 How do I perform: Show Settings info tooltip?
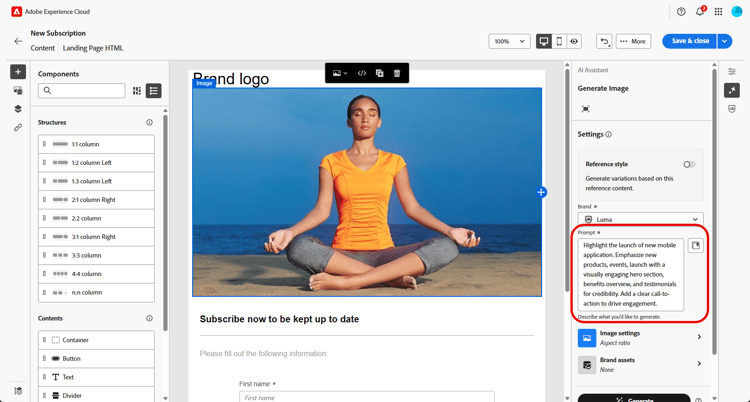click(x=608, y=134)
